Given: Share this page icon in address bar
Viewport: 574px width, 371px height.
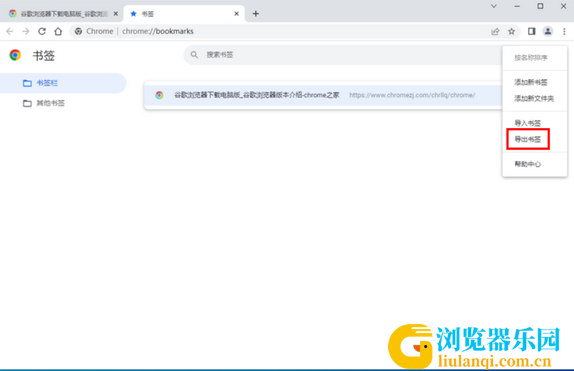Looking at the screenshot, I should coord(495,31).
